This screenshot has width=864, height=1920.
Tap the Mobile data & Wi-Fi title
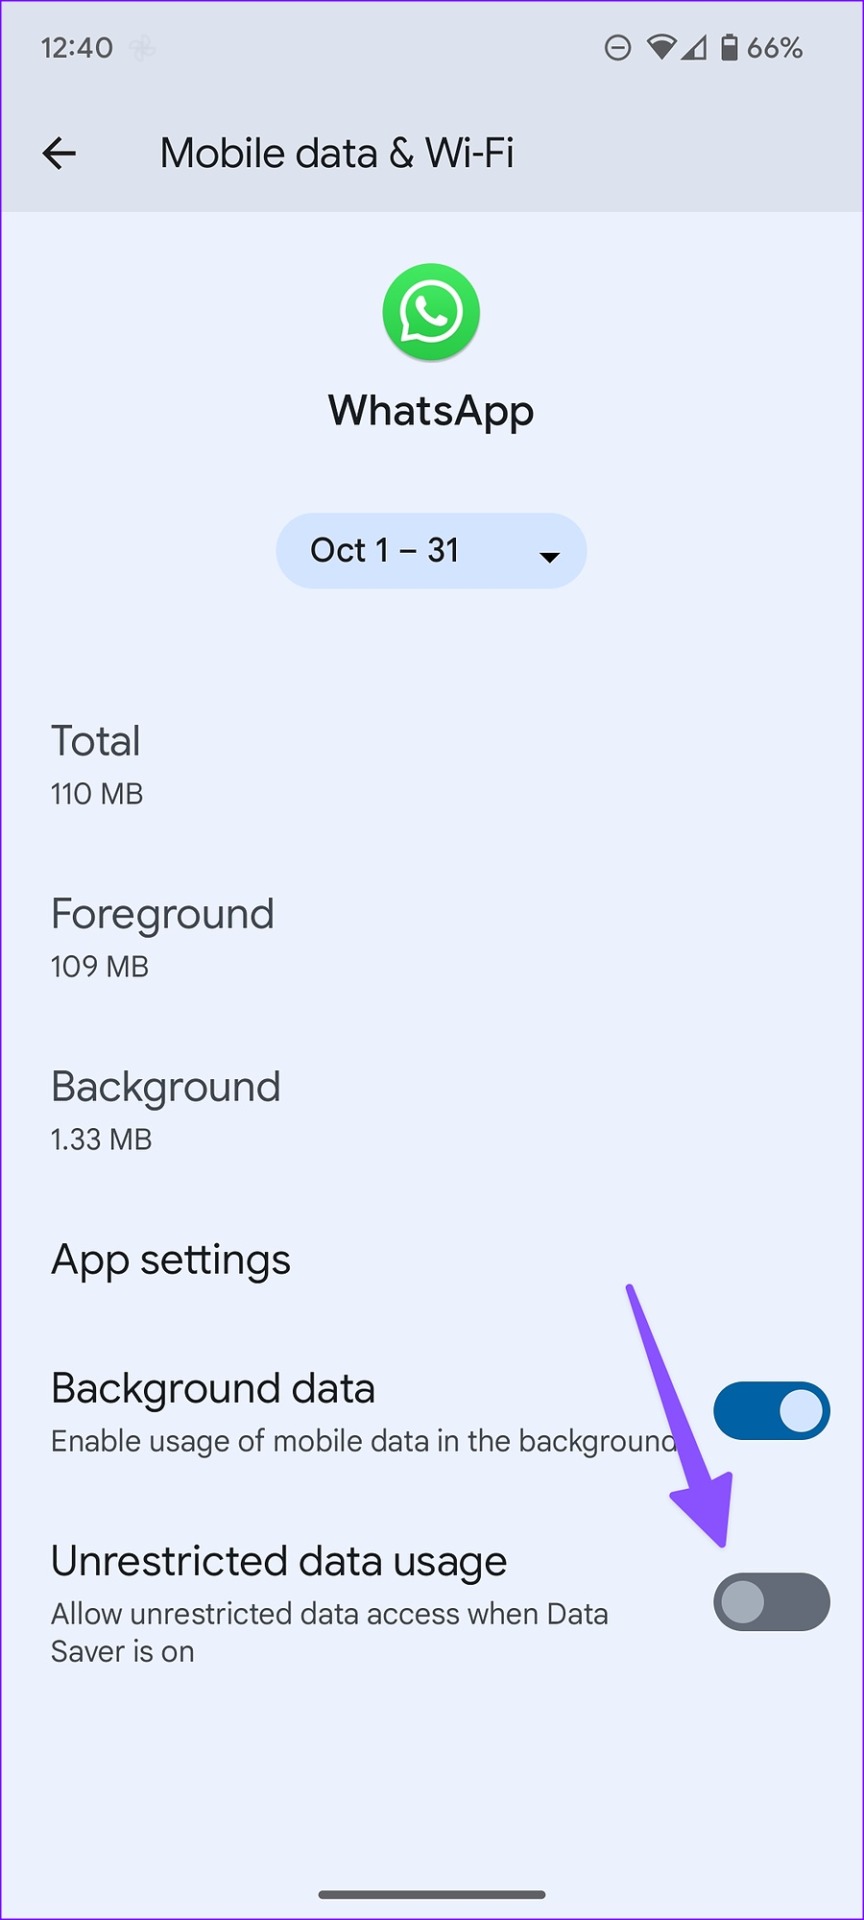pos(337,153)
